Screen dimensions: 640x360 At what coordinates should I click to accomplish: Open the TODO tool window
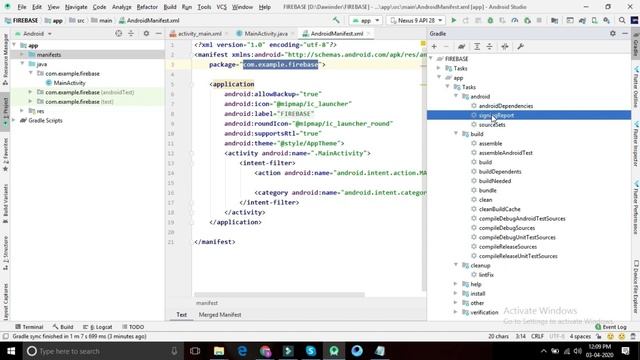click(133, 327)
